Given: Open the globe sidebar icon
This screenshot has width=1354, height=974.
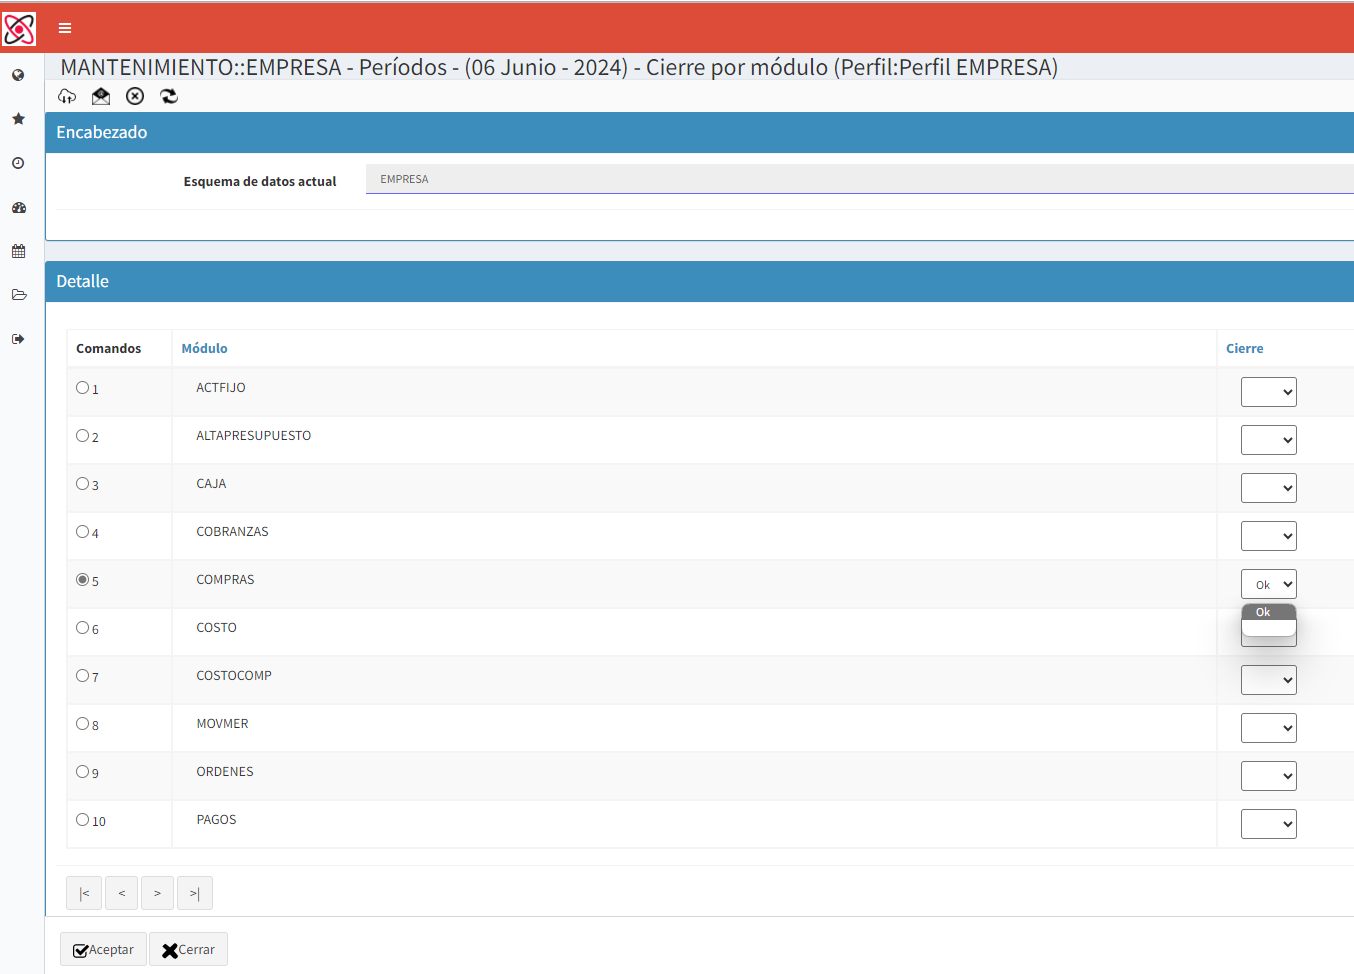Looking at the screenshot, I should pos(18,75).
